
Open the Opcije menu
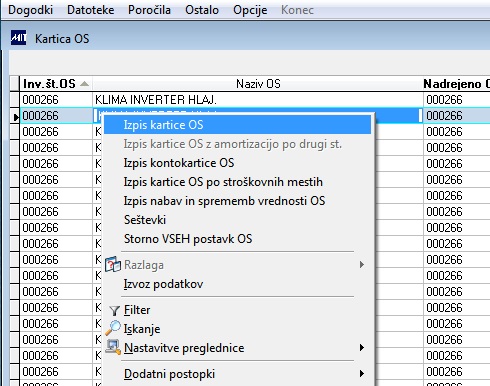(250, 10)
